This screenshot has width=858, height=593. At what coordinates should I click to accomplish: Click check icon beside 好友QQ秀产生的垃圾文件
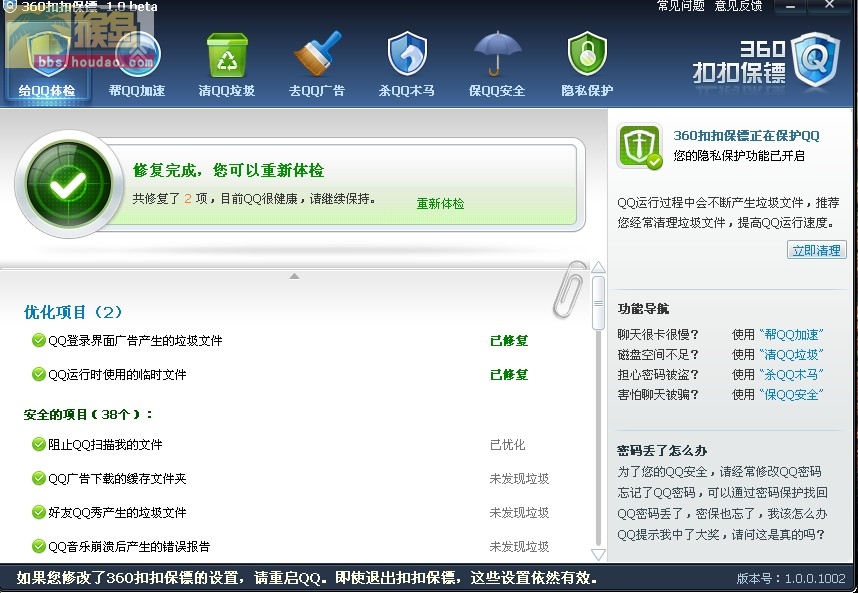(x=38, y=512)
